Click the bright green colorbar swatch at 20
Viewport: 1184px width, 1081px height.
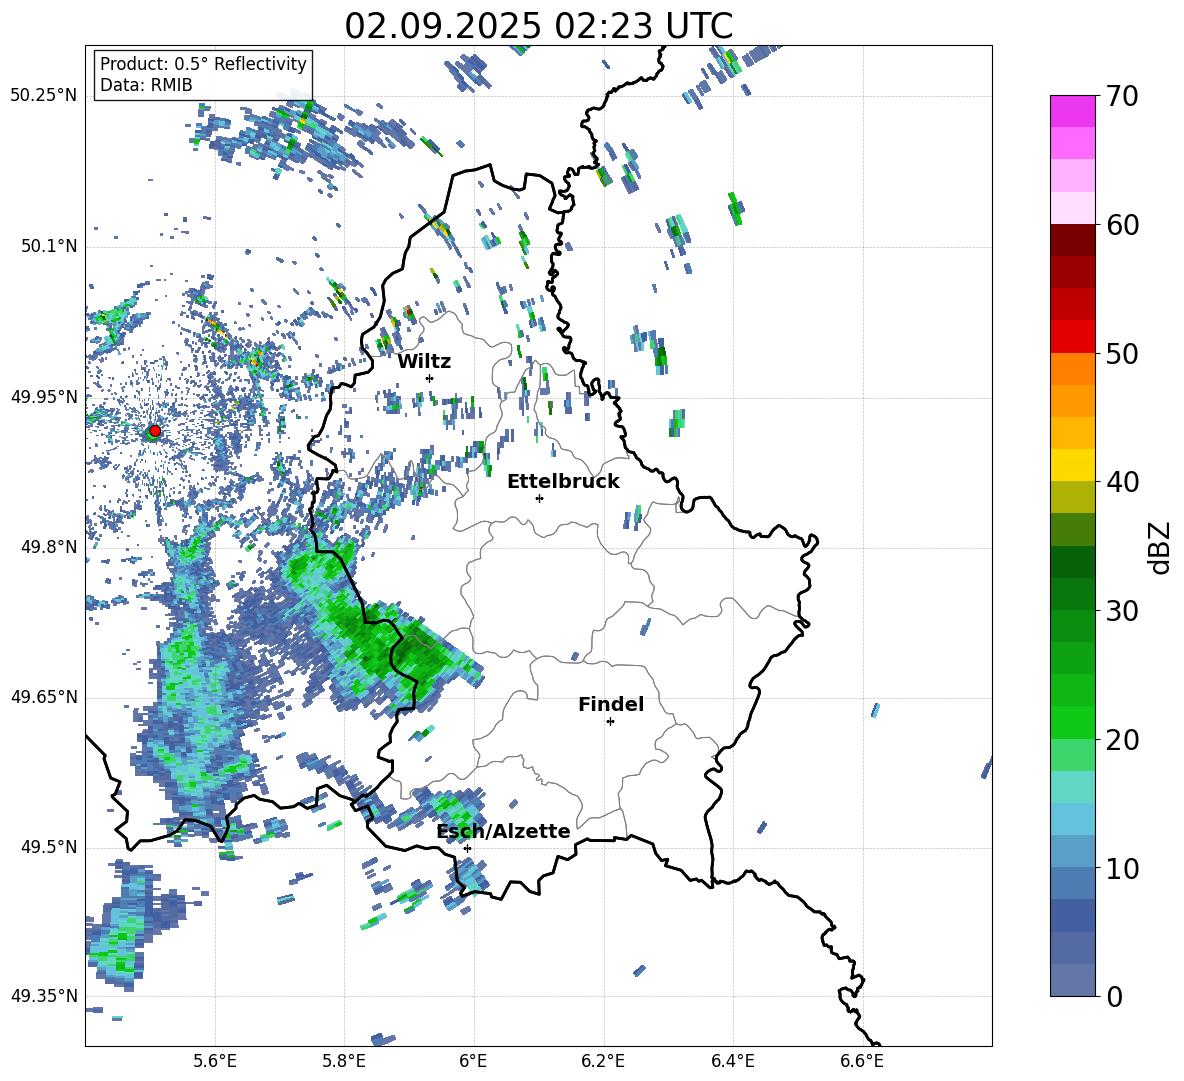point(1072,722)
